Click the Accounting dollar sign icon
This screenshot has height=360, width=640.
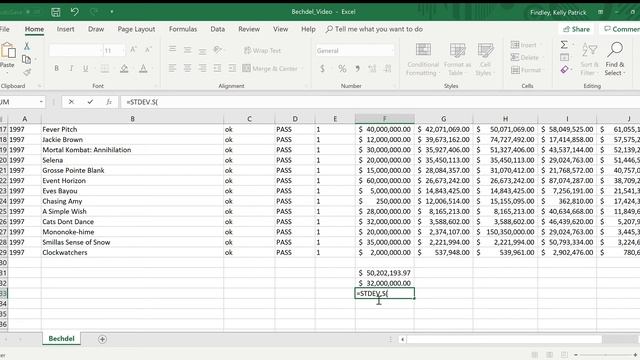322,68
